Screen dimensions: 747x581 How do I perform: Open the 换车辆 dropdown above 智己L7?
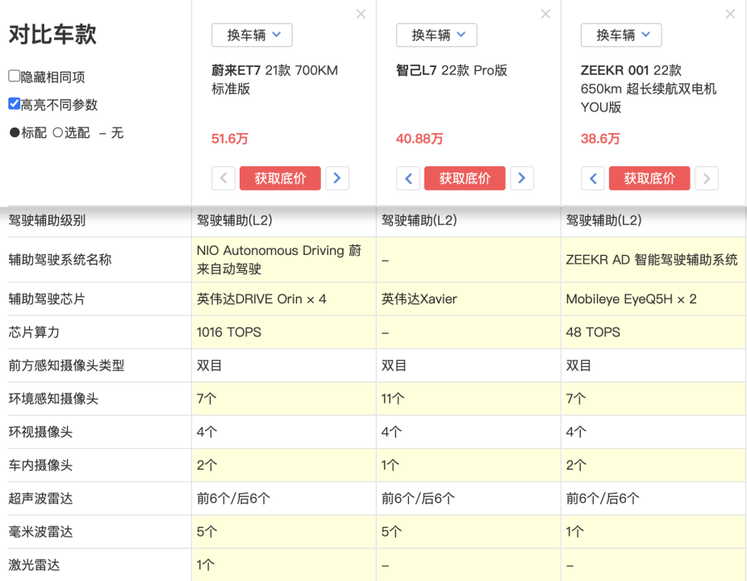pos(436,35)
